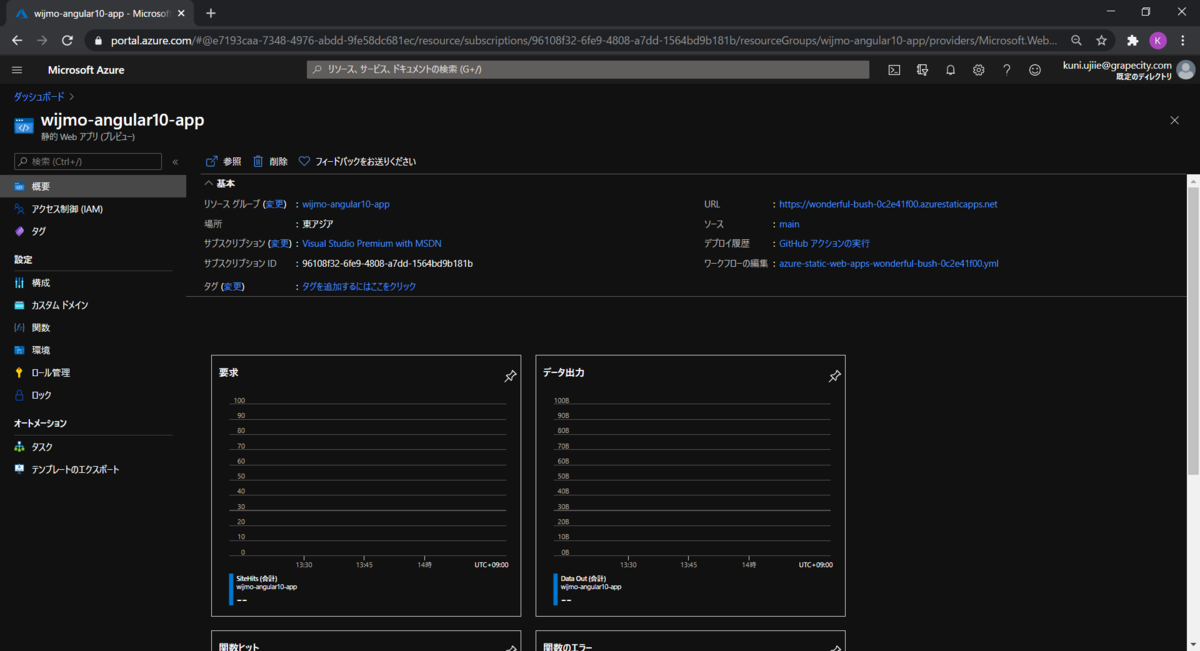Reload the page in Chrome
This screenshot has height=651, width=1200.
(67, 41)
